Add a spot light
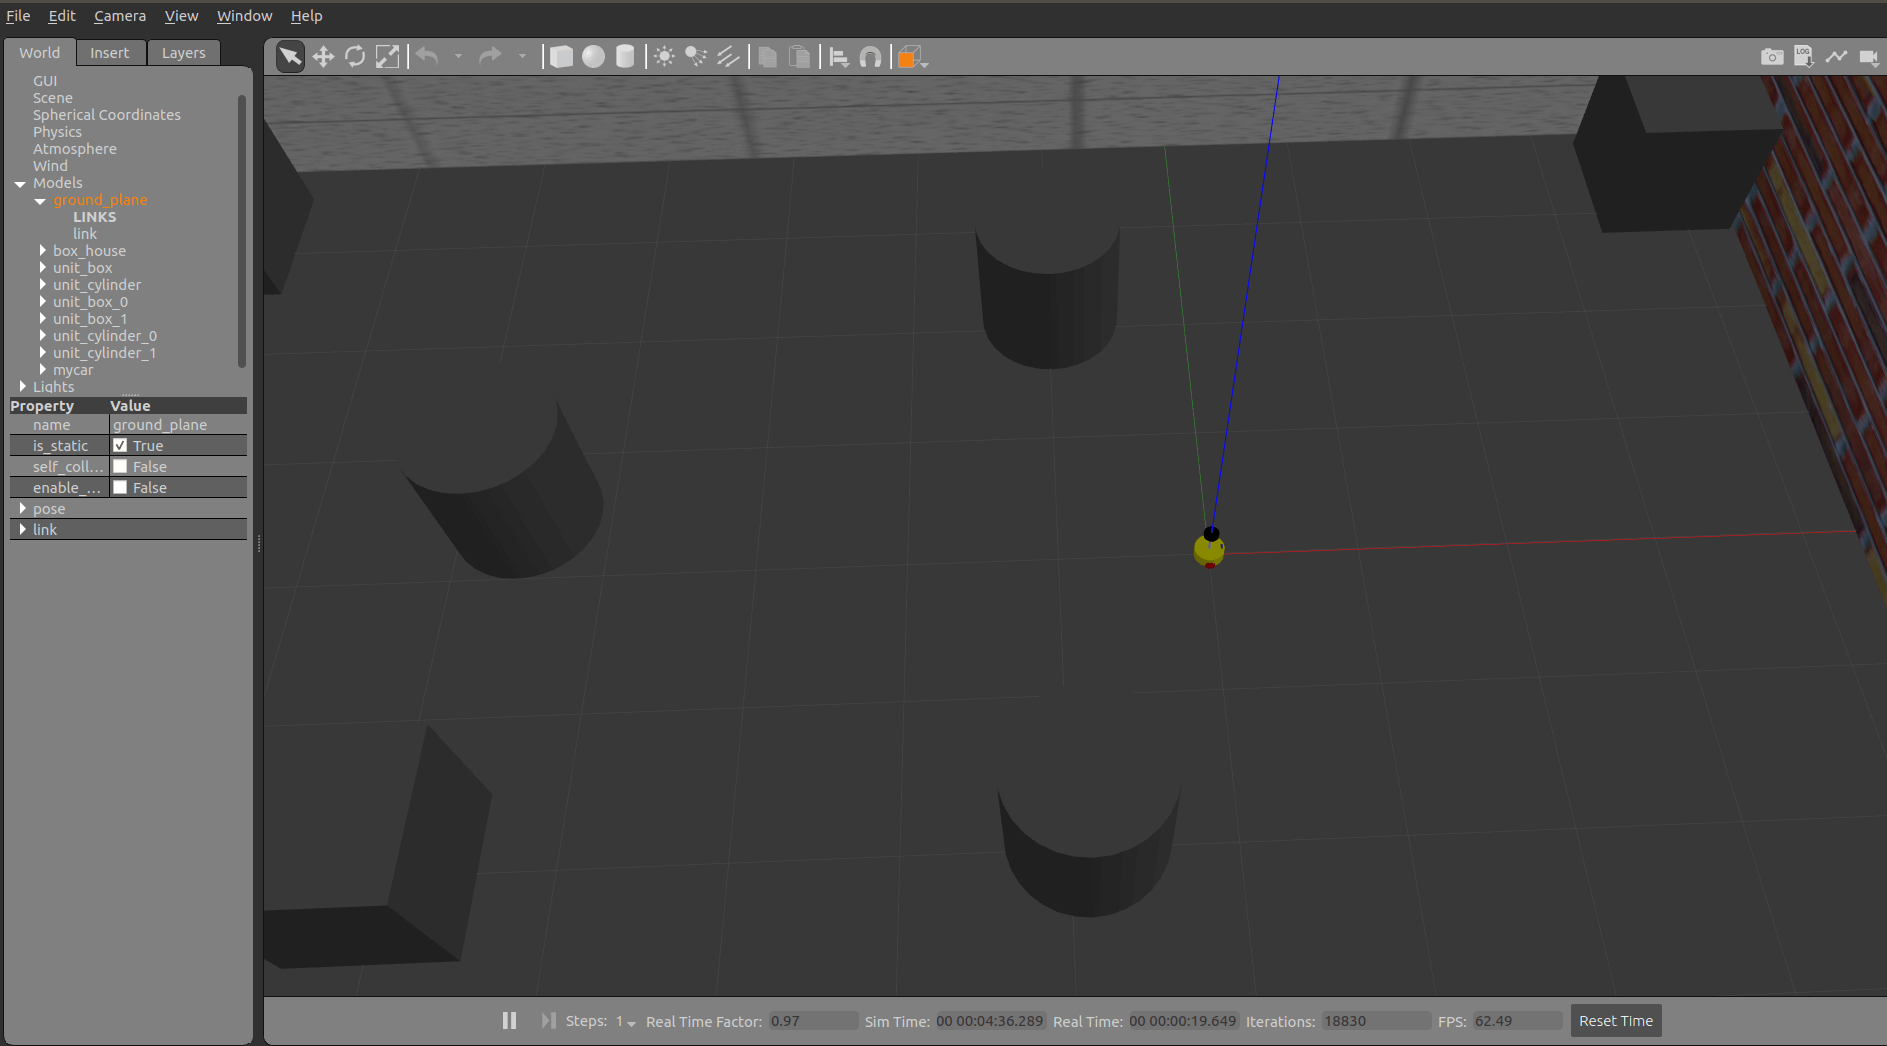1887x1046 pixels. click(x=696, y=57)
